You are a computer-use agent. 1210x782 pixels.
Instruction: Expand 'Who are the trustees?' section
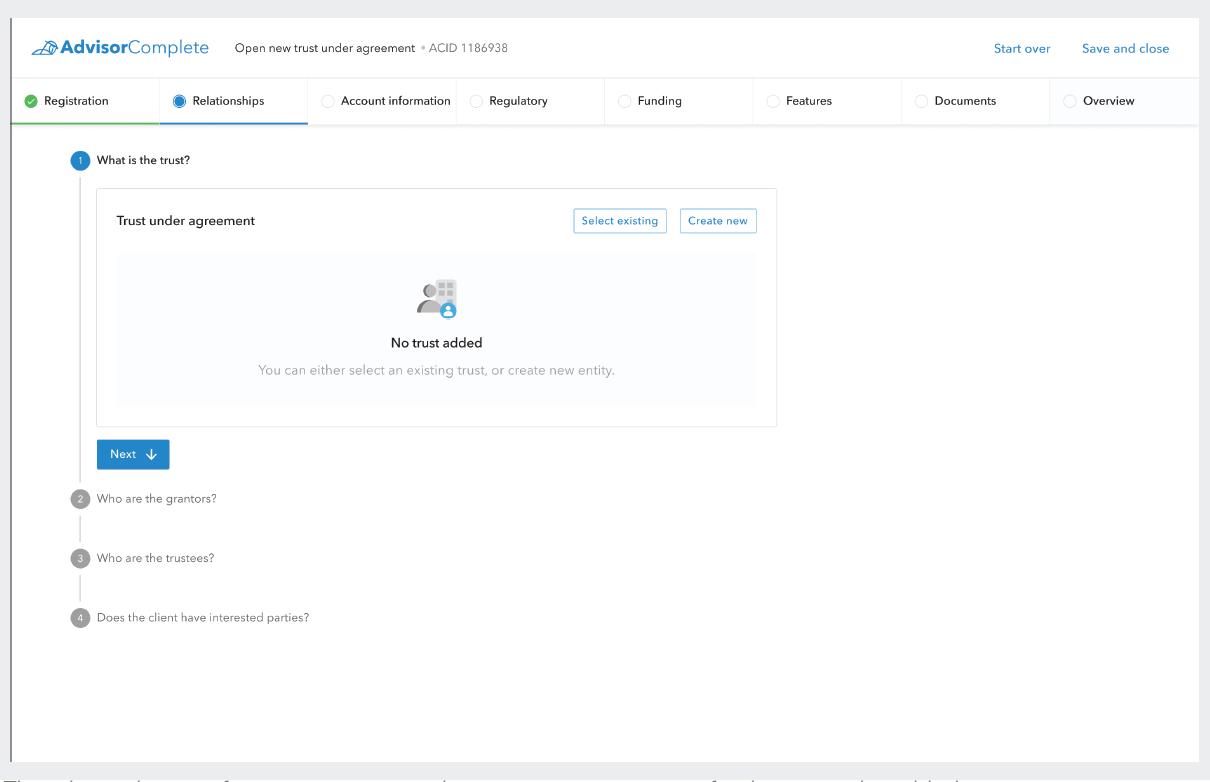[155, 558]
